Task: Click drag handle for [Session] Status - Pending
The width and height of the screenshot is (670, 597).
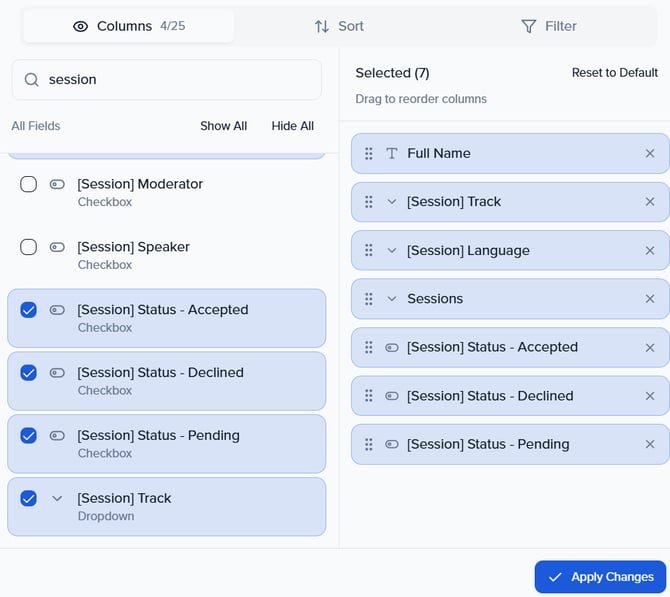Action: coord(369,445)
